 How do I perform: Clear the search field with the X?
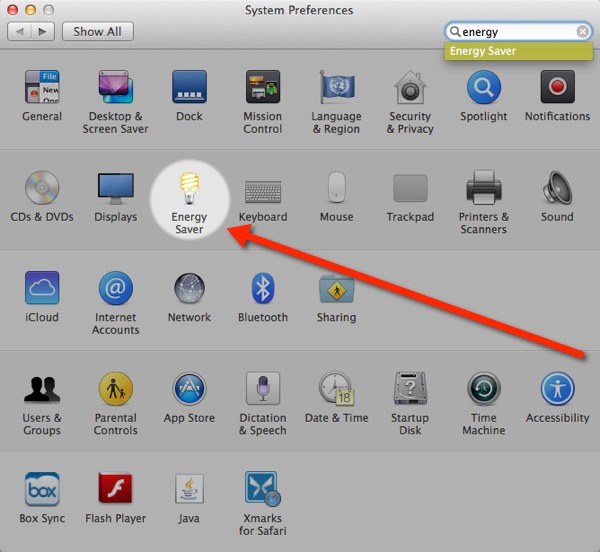pyautogui.click(x=582, y=31)
